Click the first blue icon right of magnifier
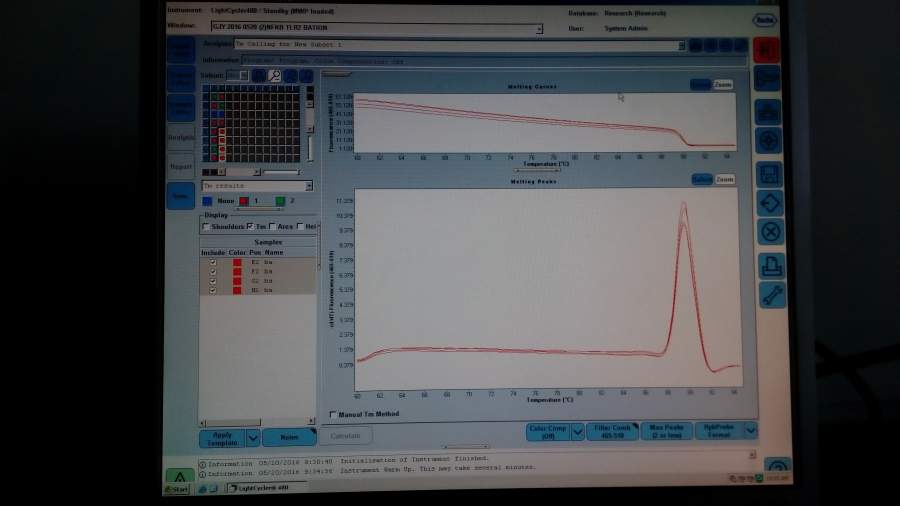Screen dimensions: 900x506 point(290,76)
